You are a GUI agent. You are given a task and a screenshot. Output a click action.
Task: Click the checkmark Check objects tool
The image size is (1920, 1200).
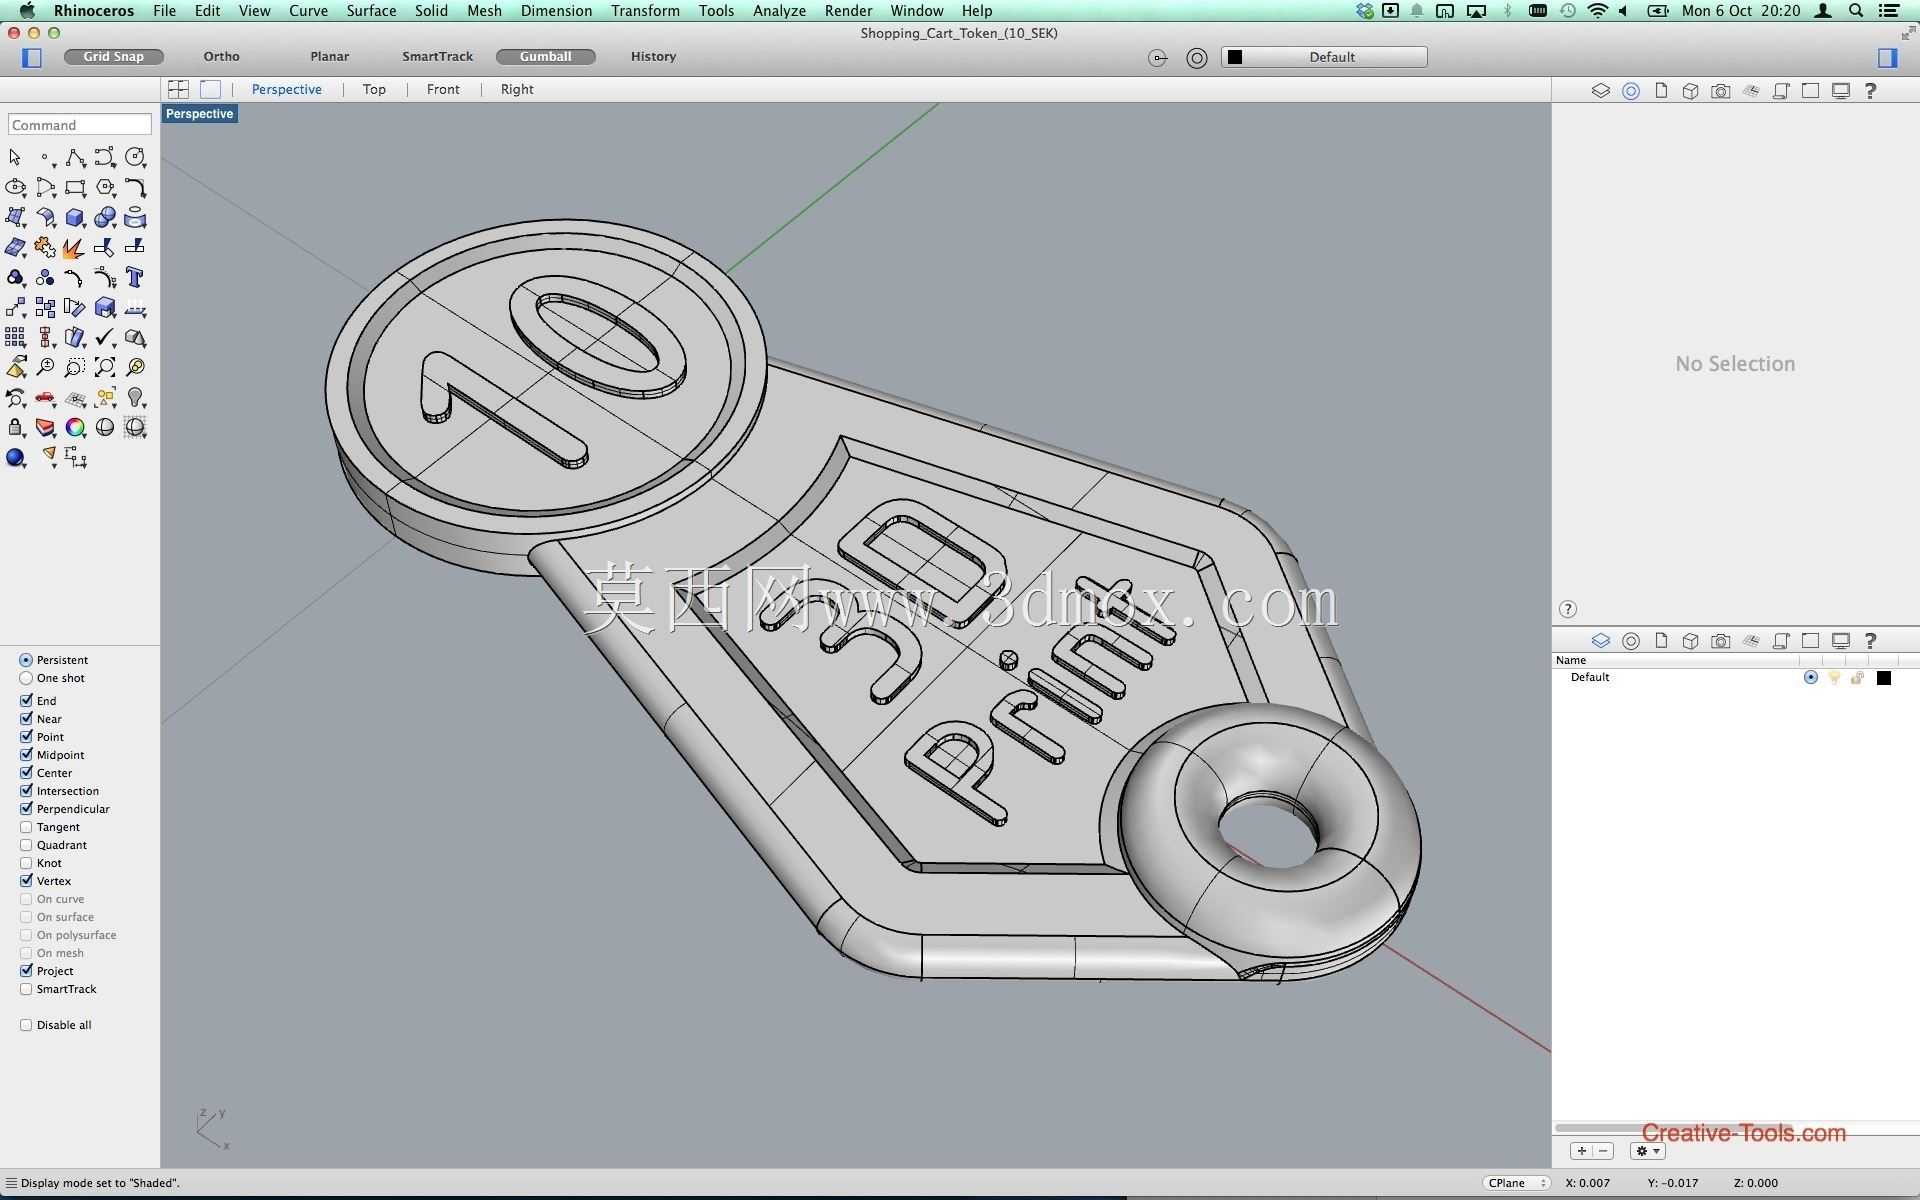point(105,338)
